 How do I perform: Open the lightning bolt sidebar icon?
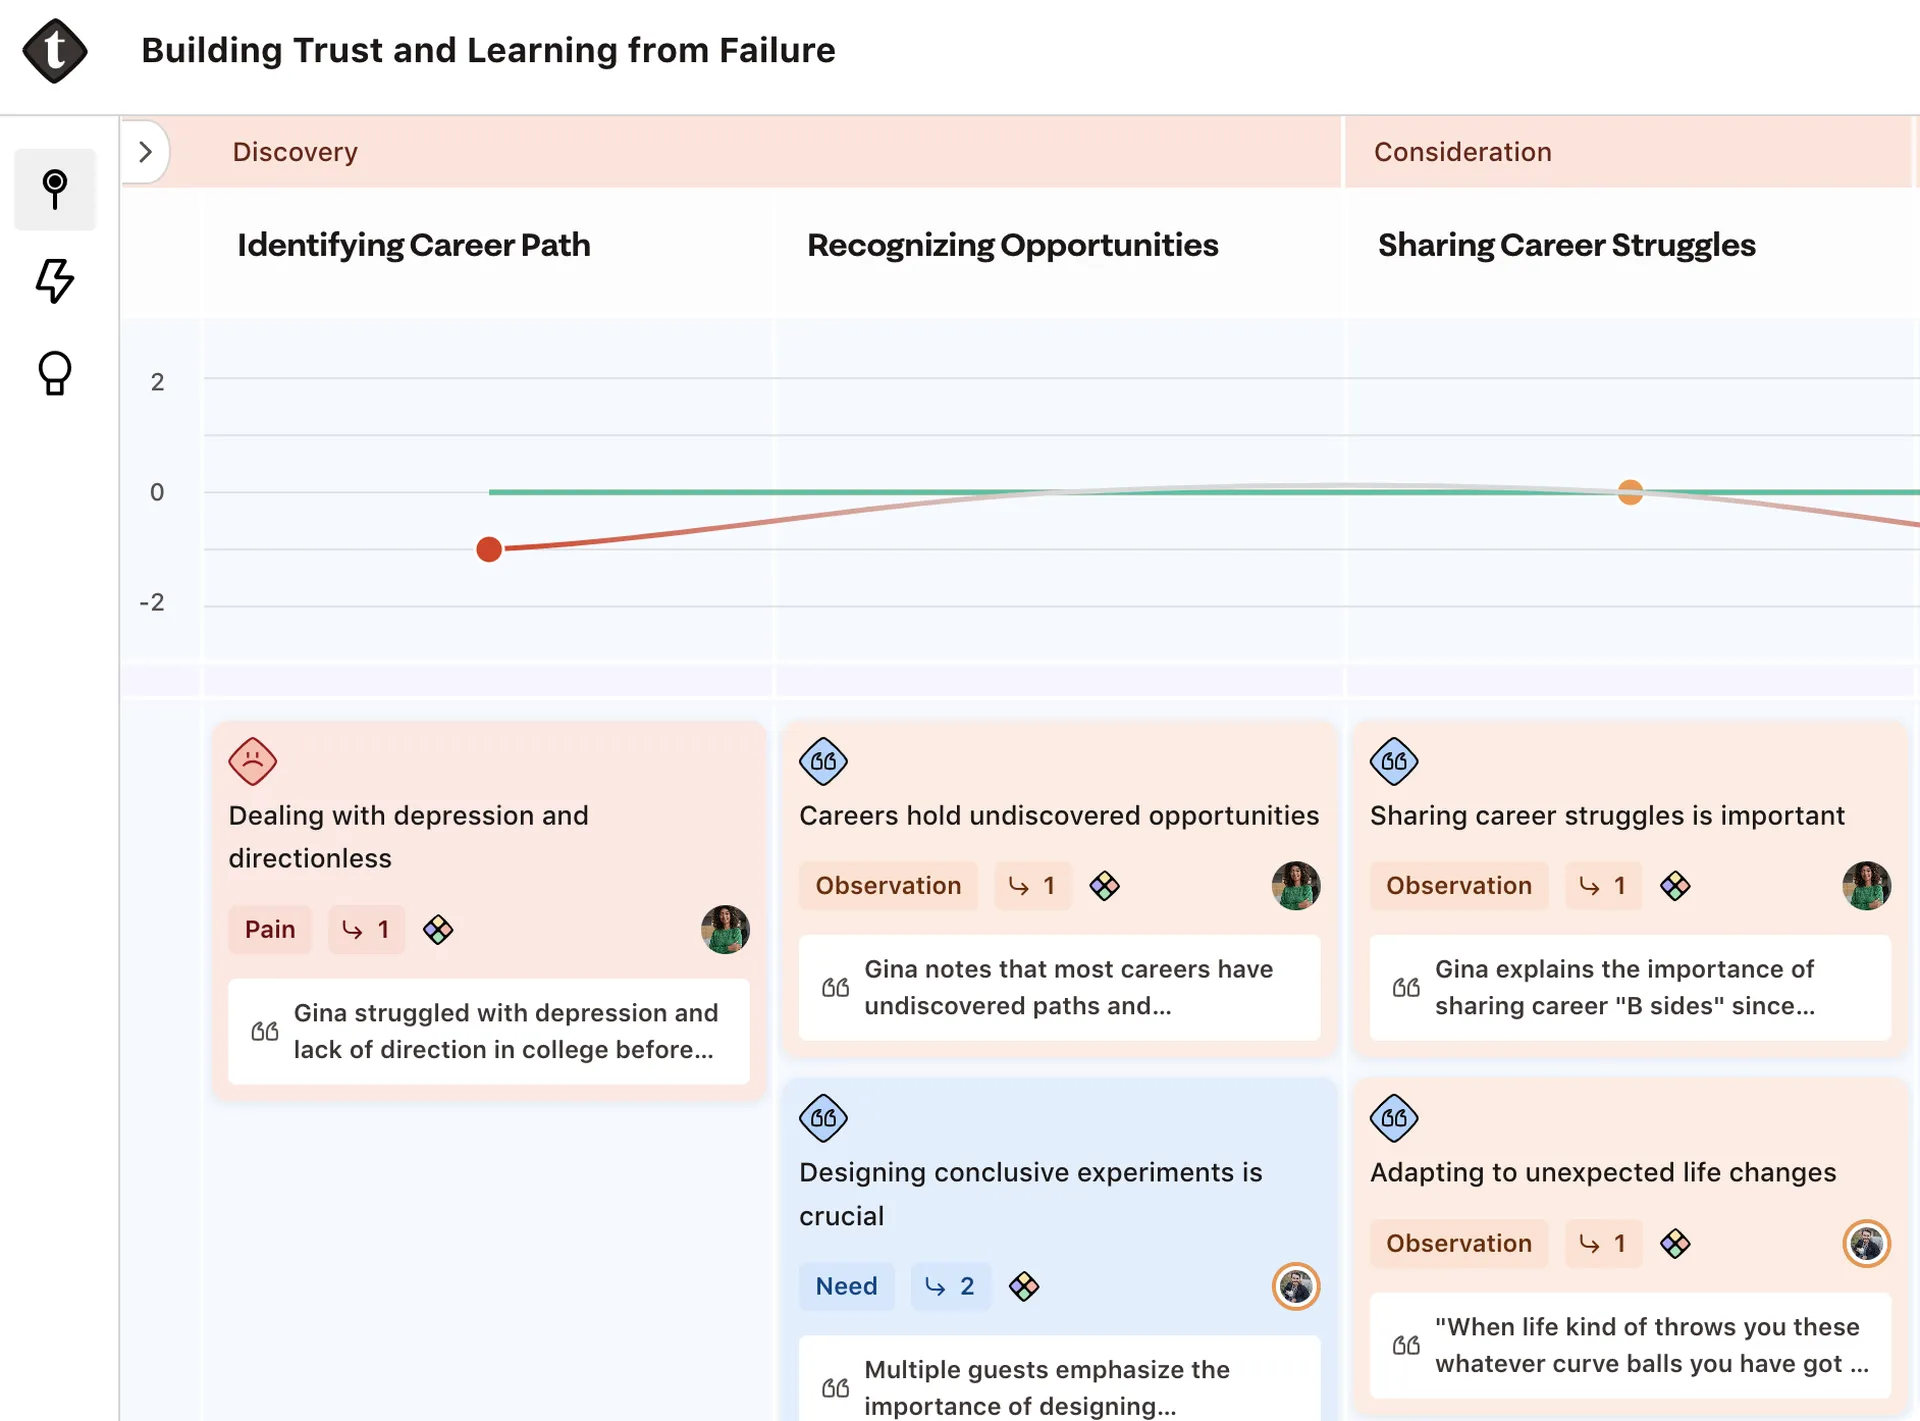pos(55,281)
